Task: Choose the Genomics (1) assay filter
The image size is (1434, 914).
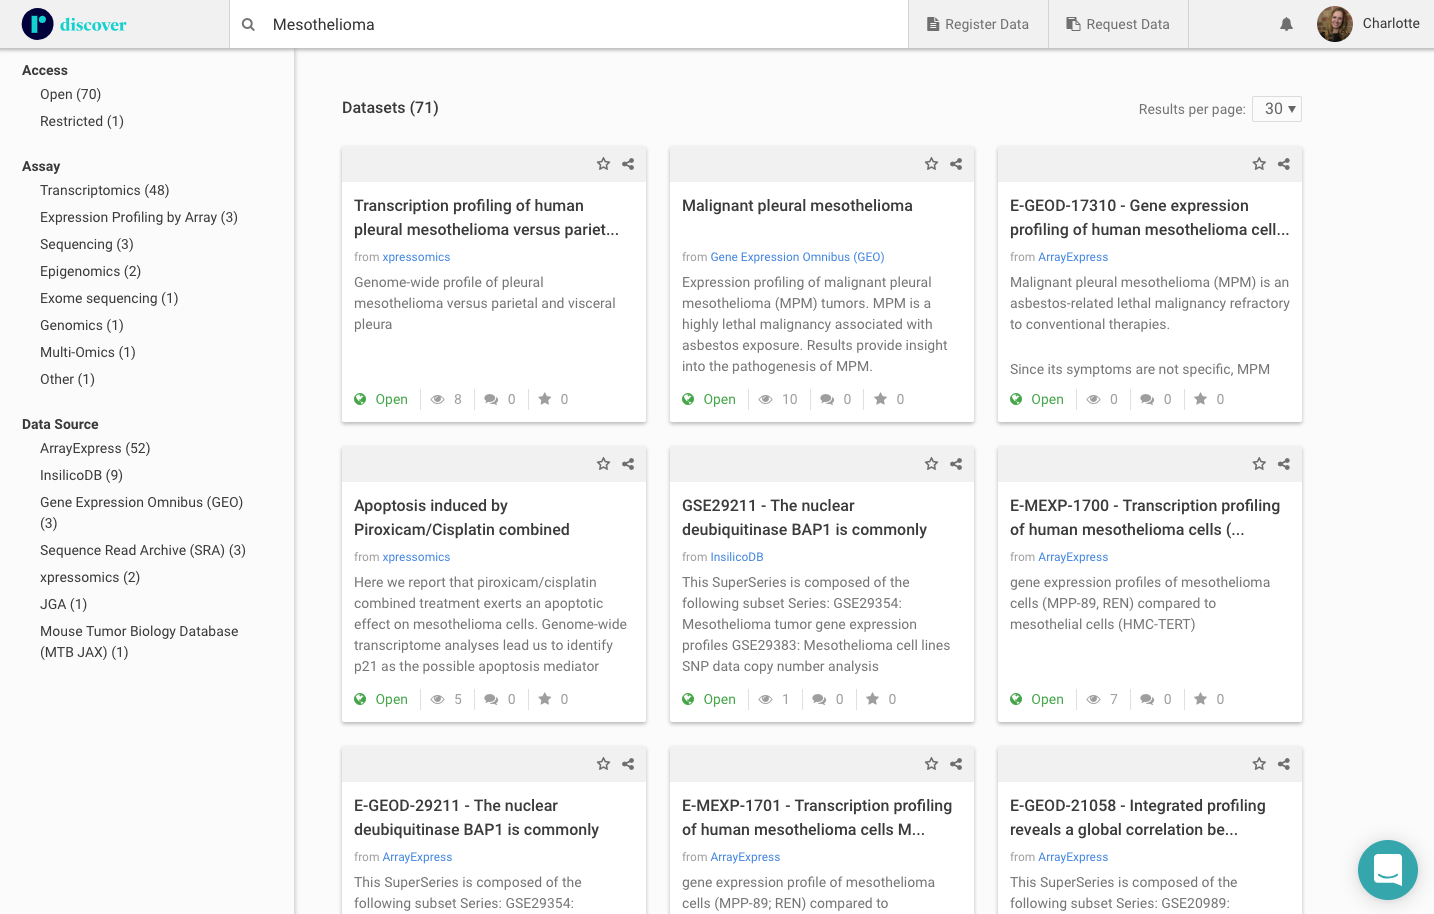Action: 82,325
